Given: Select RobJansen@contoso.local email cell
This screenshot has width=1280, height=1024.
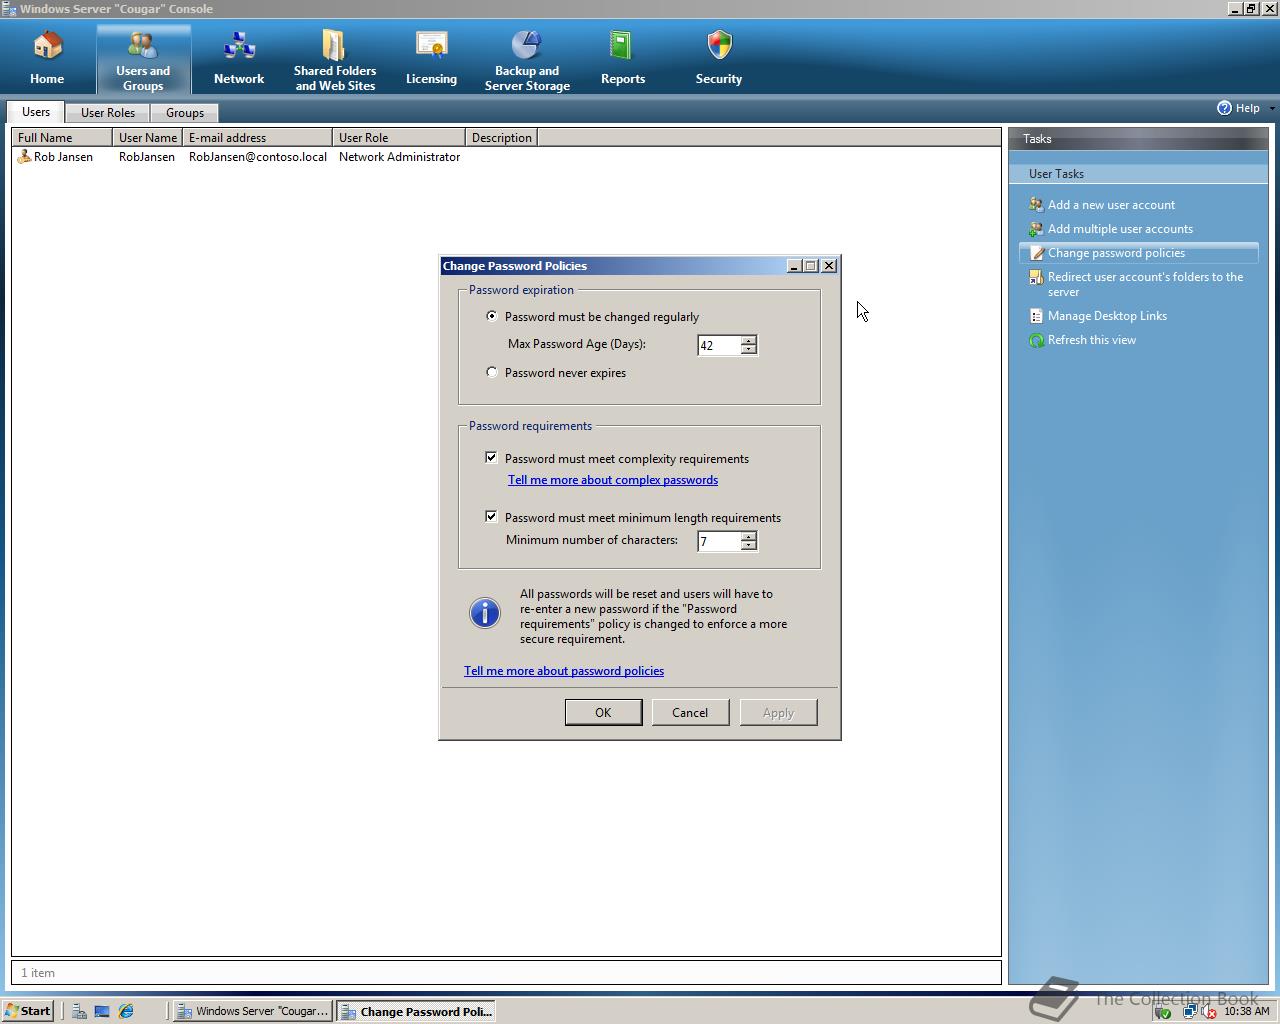Looking at the screenshot, I should click(258, 157).
